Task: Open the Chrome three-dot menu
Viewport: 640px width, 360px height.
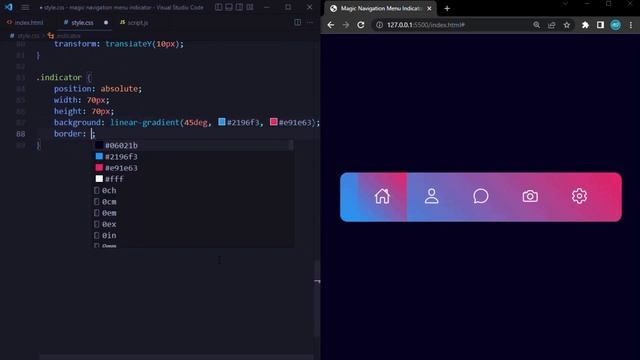Action: click(x=631, y=25)
